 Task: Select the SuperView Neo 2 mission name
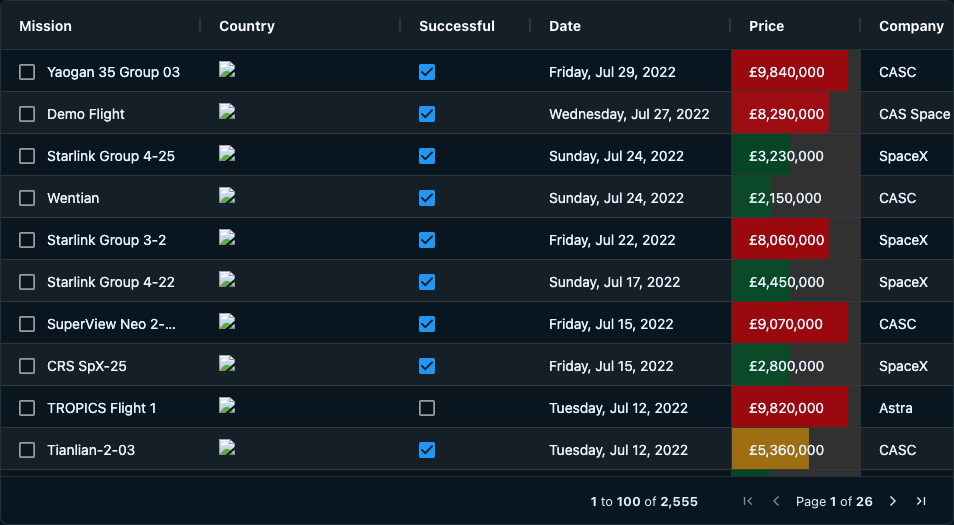[111, 324]
